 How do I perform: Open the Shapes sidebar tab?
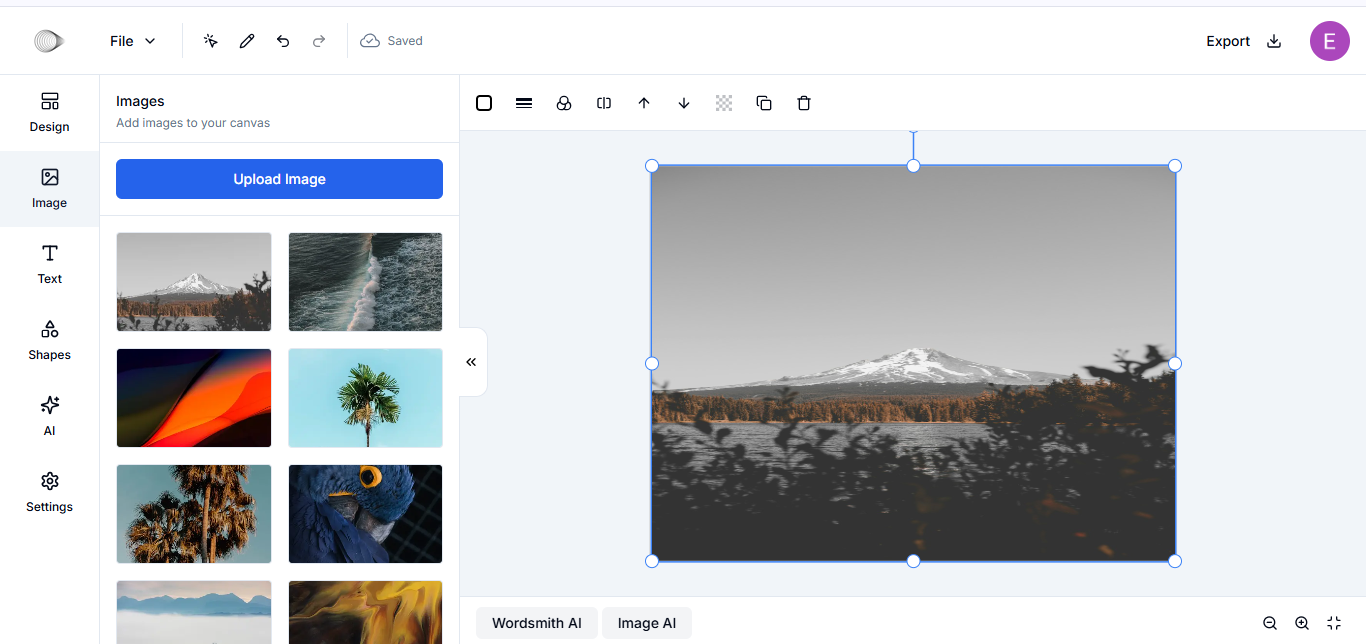coord(49,341)
